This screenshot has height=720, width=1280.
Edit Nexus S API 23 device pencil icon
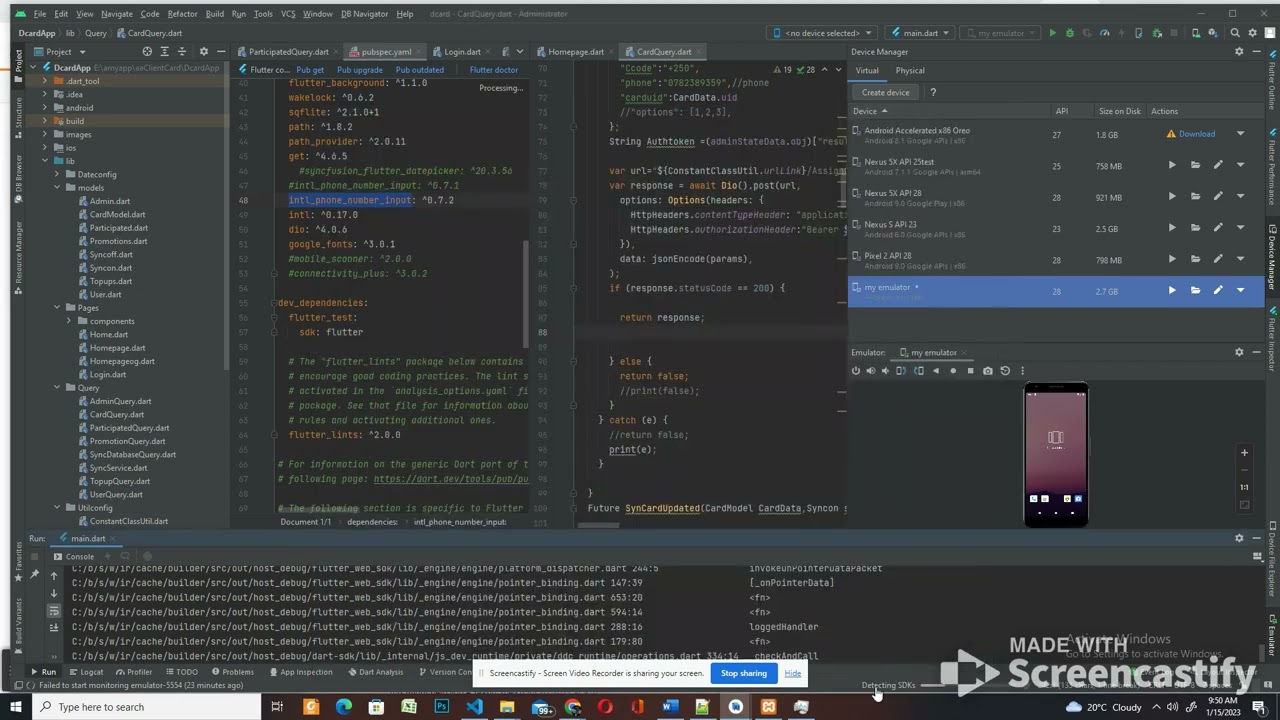coord(1218,228)
